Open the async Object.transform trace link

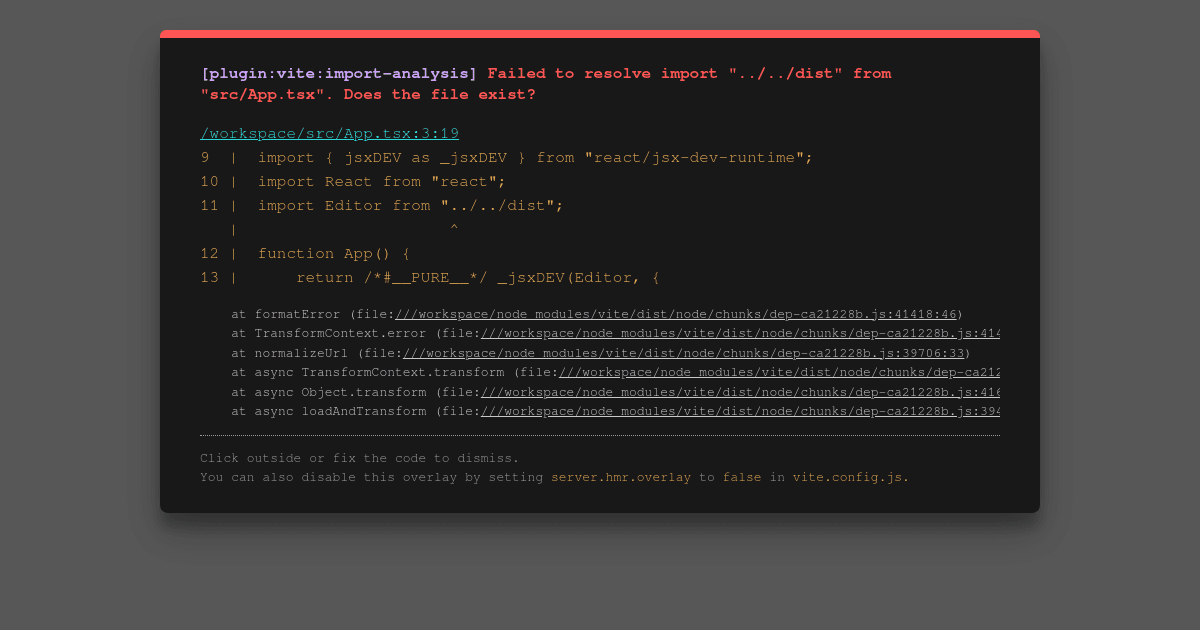(x=740, y=392)
